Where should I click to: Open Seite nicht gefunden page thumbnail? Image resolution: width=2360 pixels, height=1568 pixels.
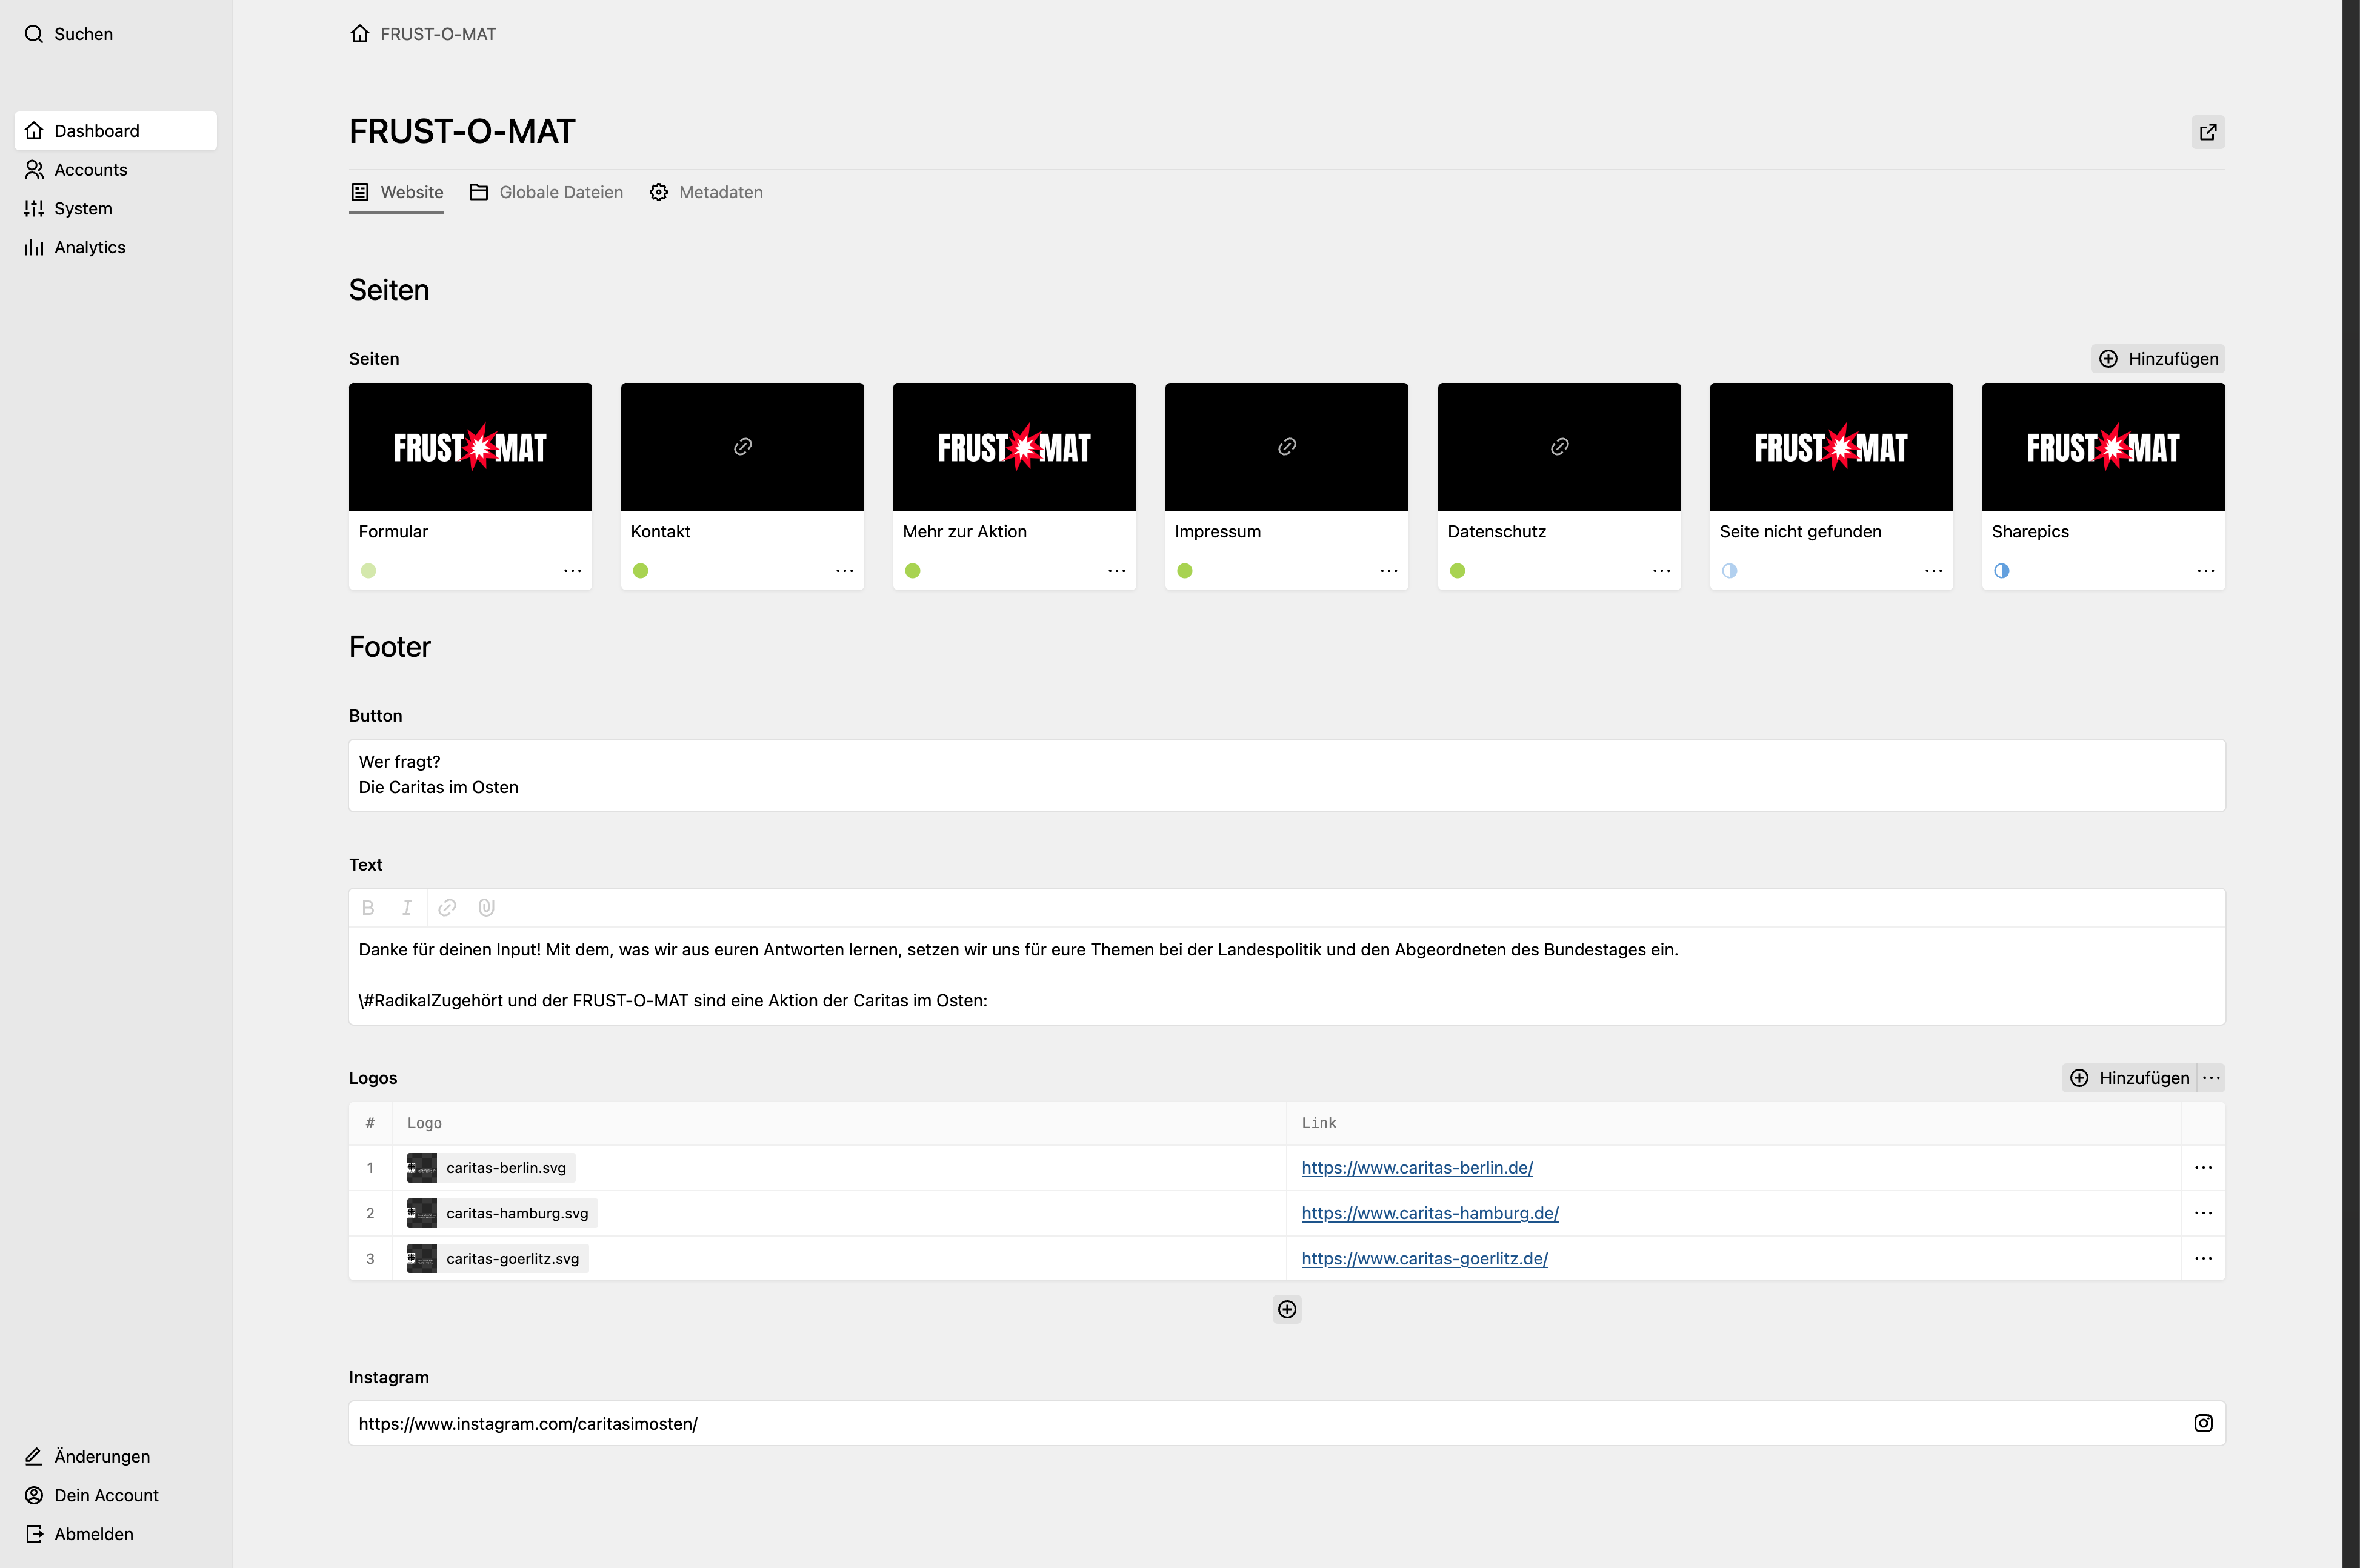1831,447
